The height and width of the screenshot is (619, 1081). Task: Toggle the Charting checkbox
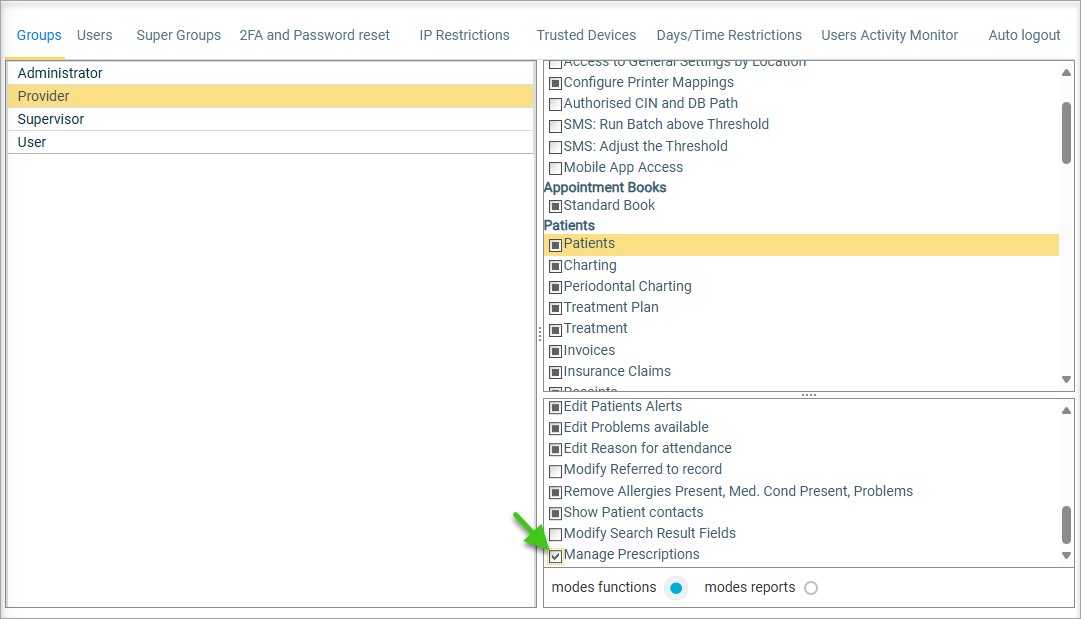555,266
